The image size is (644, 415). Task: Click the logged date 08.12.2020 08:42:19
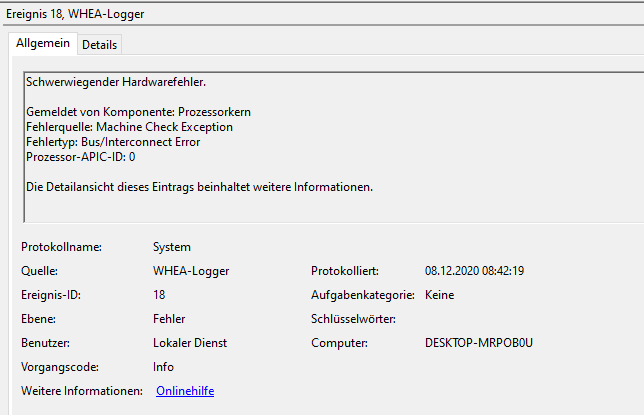point(474,271)
